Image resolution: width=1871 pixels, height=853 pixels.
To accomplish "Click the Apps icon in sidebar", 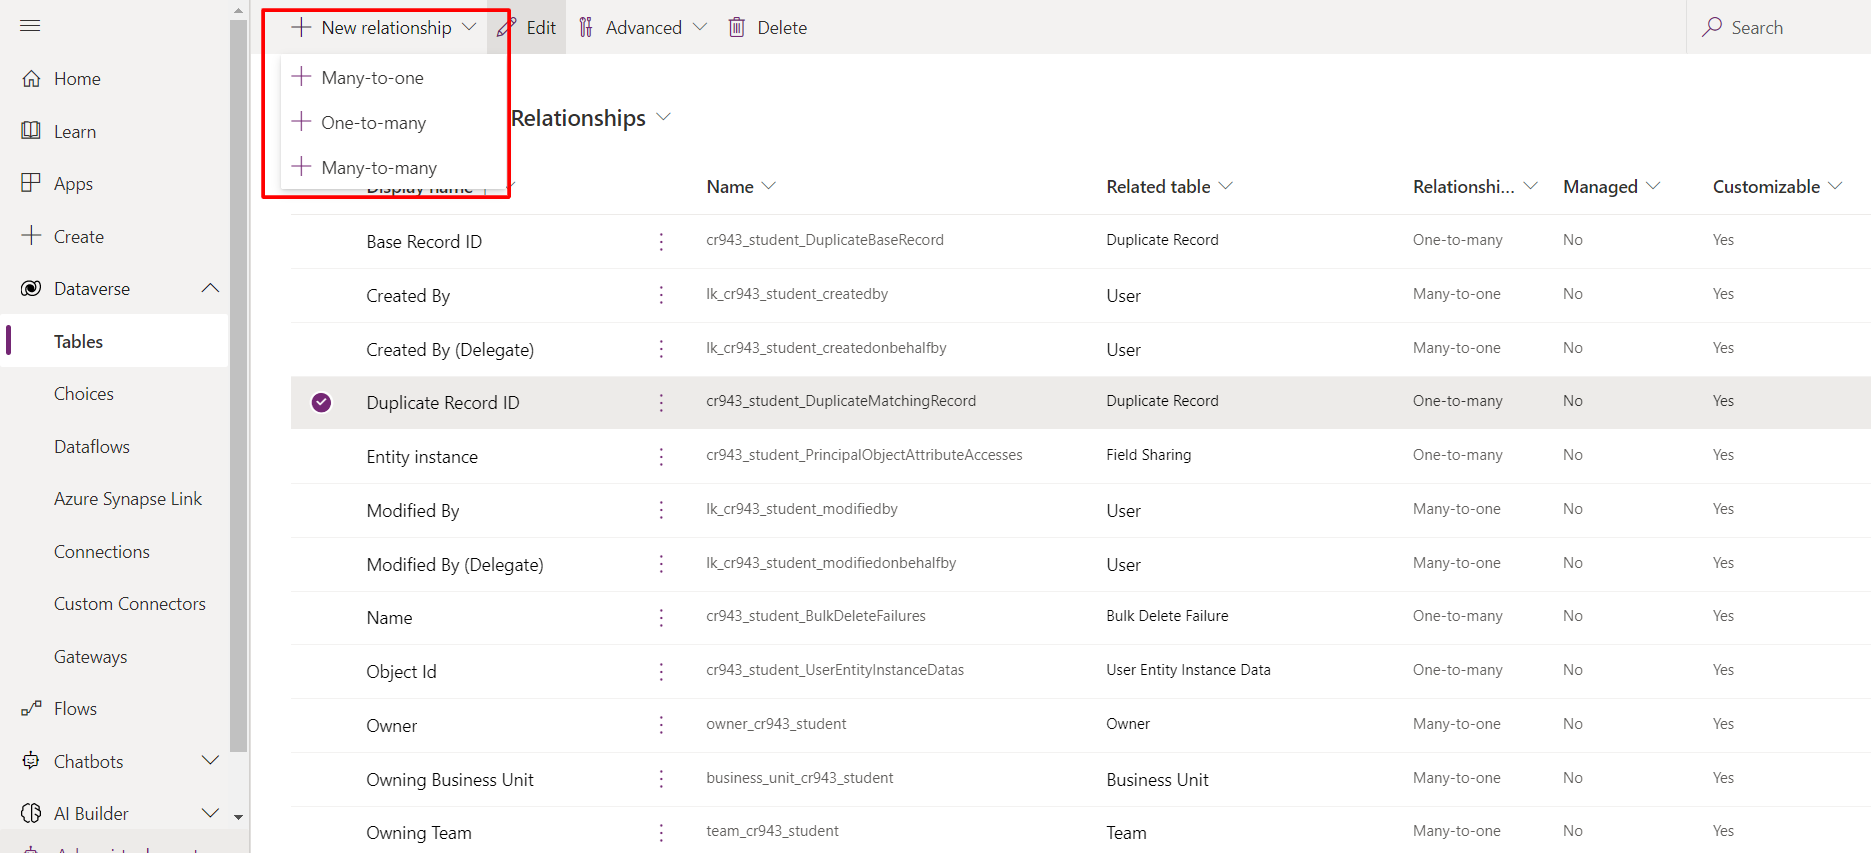I will 31,183.
